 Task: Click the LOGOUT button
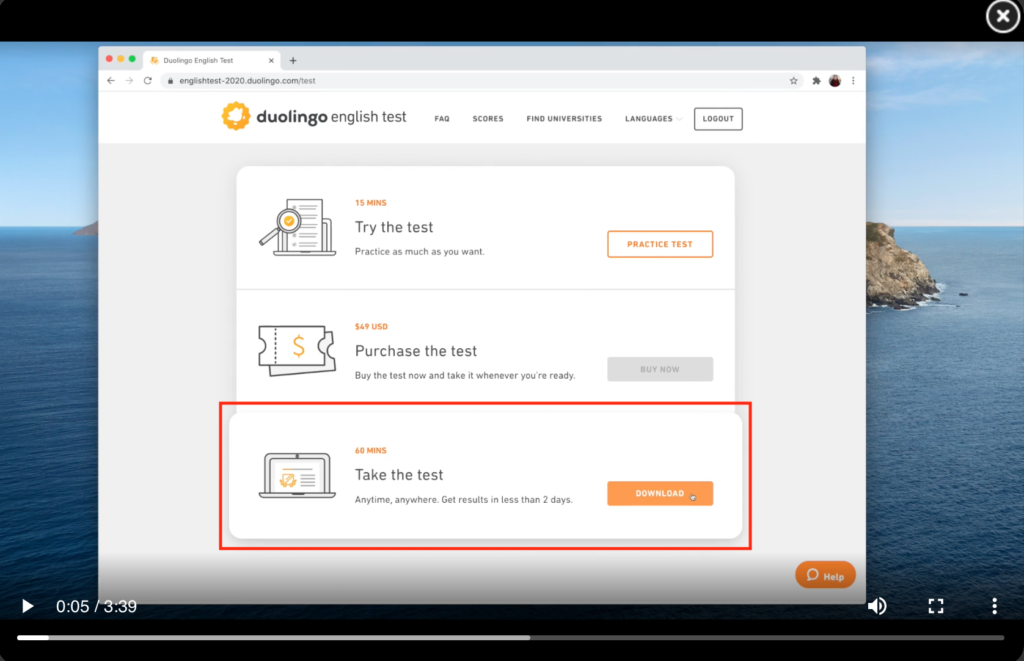[x=718, y=119]
